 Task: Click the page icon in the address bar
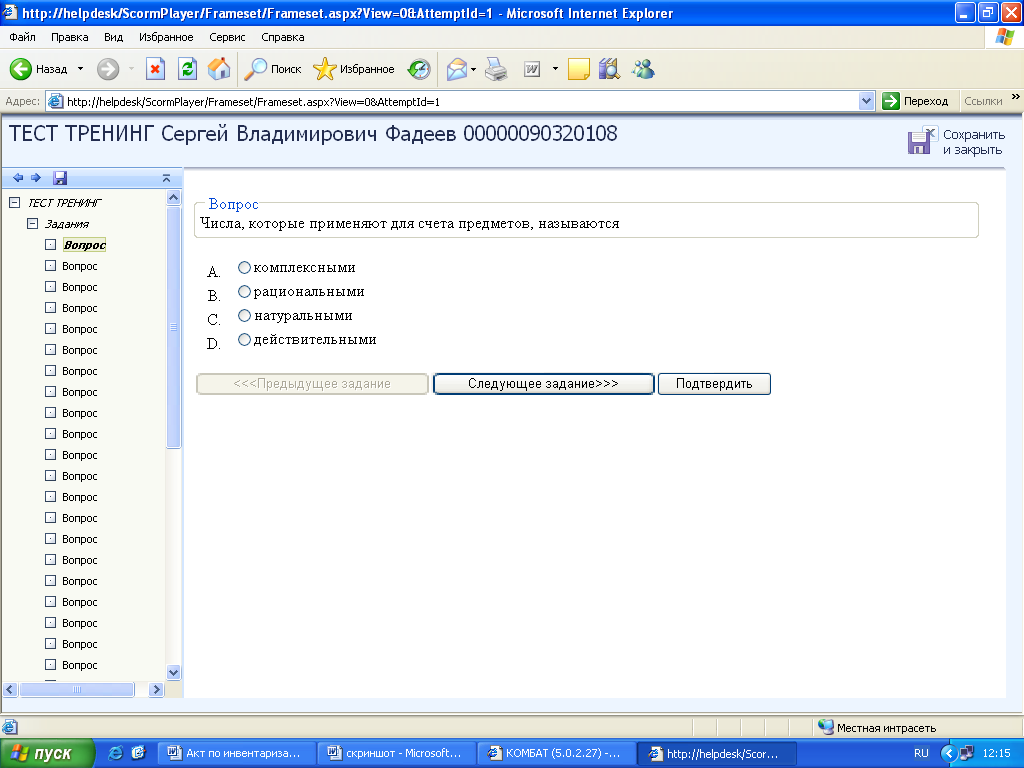coord(56,101)
